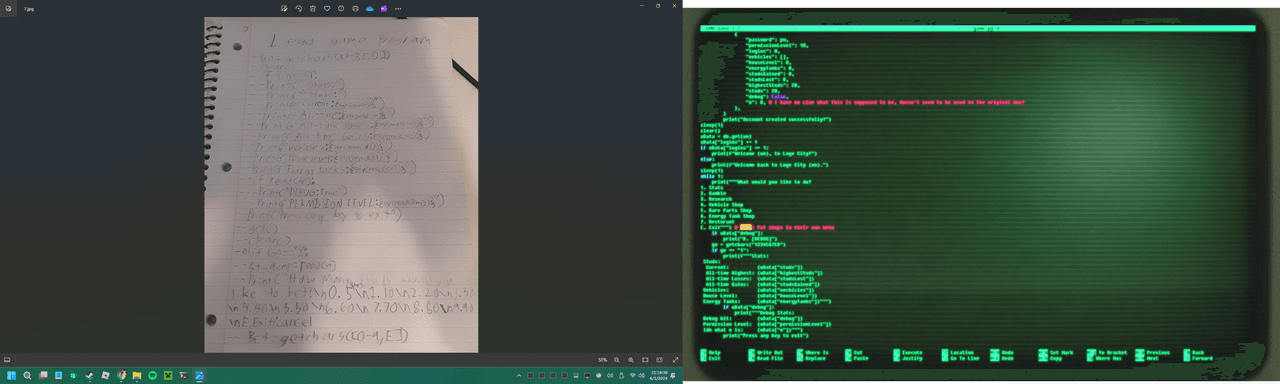Click the Photos app icon beside 7.jpg title

pyautogui.click(x=9, y=8)
